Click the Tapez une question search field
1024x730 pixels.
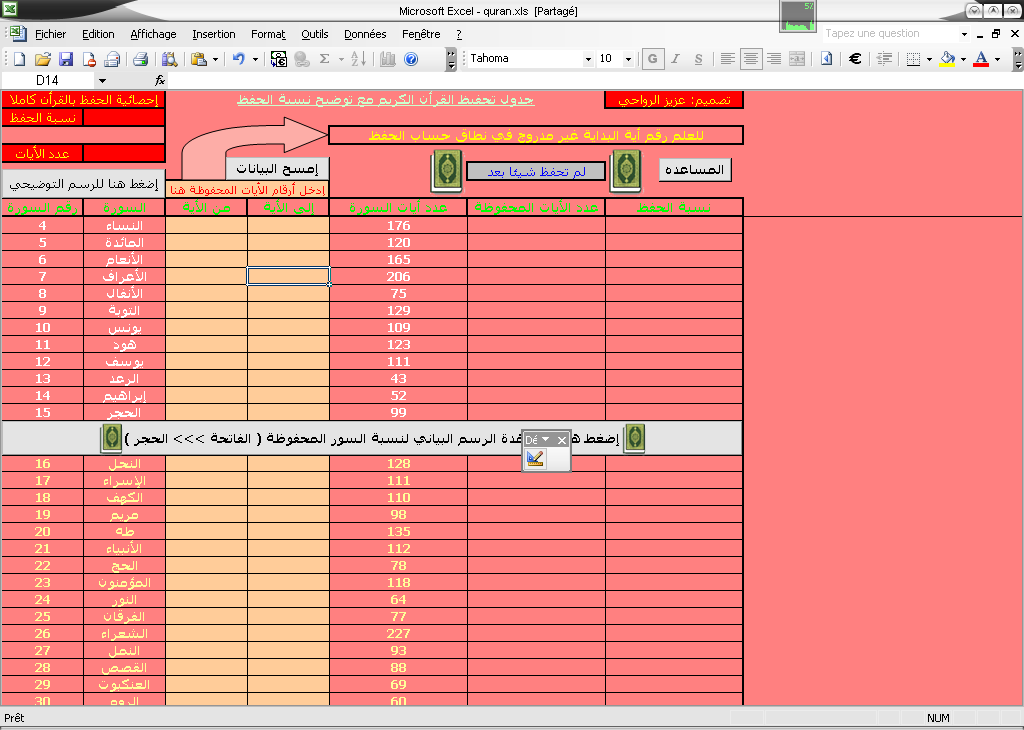pyautogui.click(x=890, y=33)
